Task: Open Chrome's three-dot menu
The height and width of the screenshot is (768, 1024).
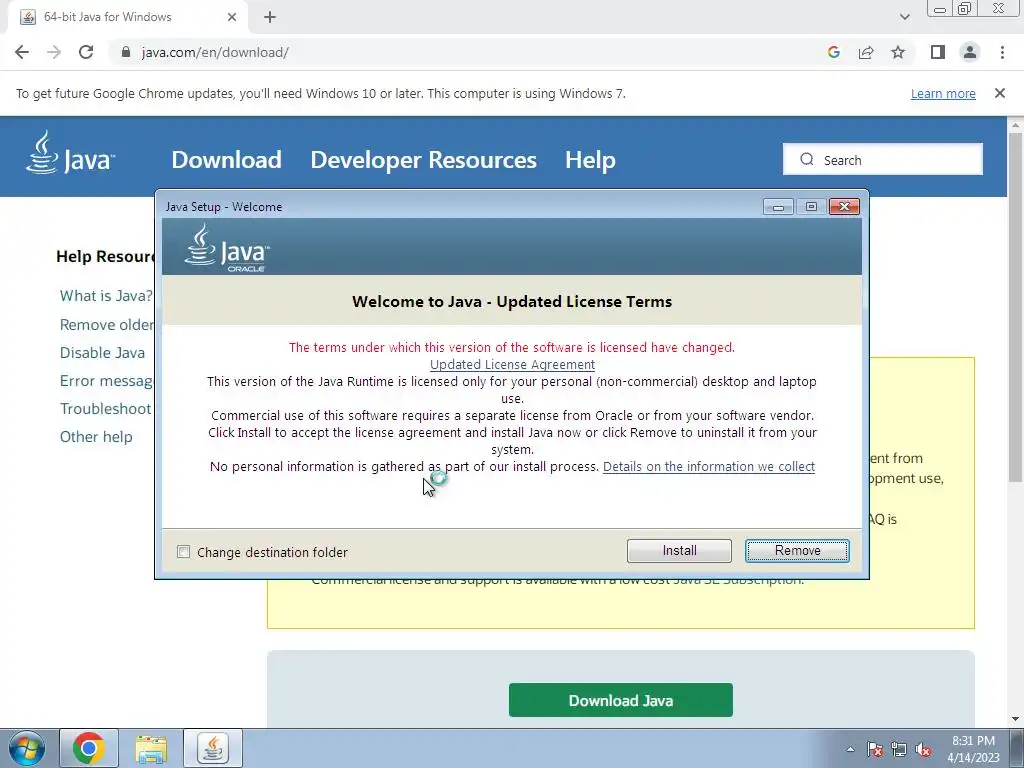Action: click(1002, 52)
